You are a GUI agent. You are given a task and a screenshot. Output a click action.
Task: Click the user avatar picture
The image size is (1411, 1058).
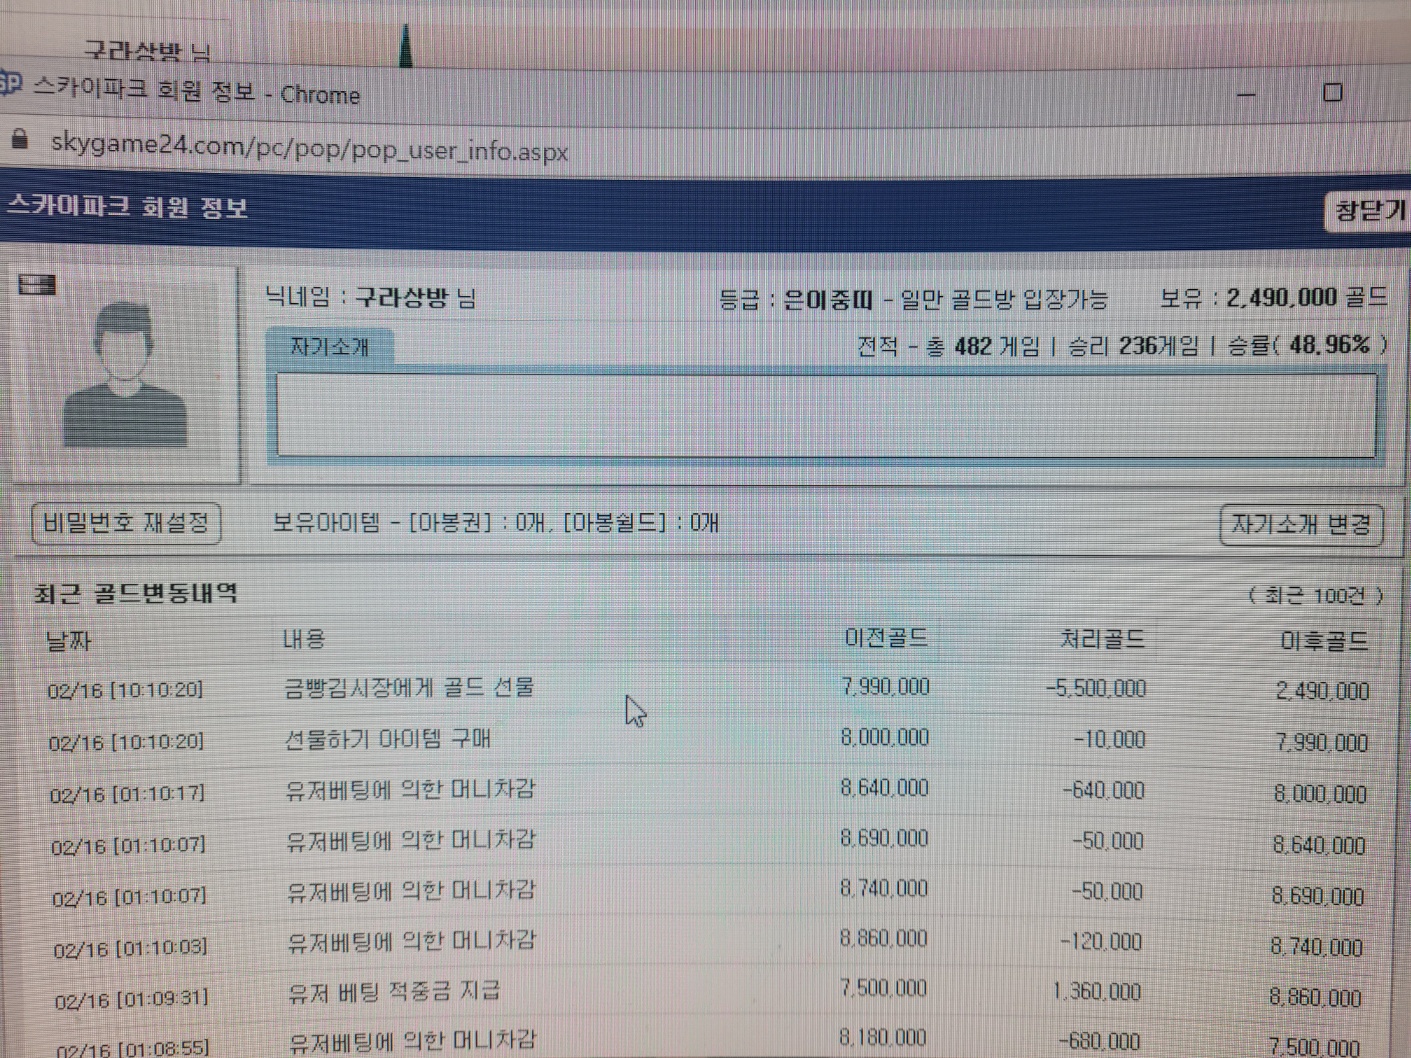[x=125, y=375]
